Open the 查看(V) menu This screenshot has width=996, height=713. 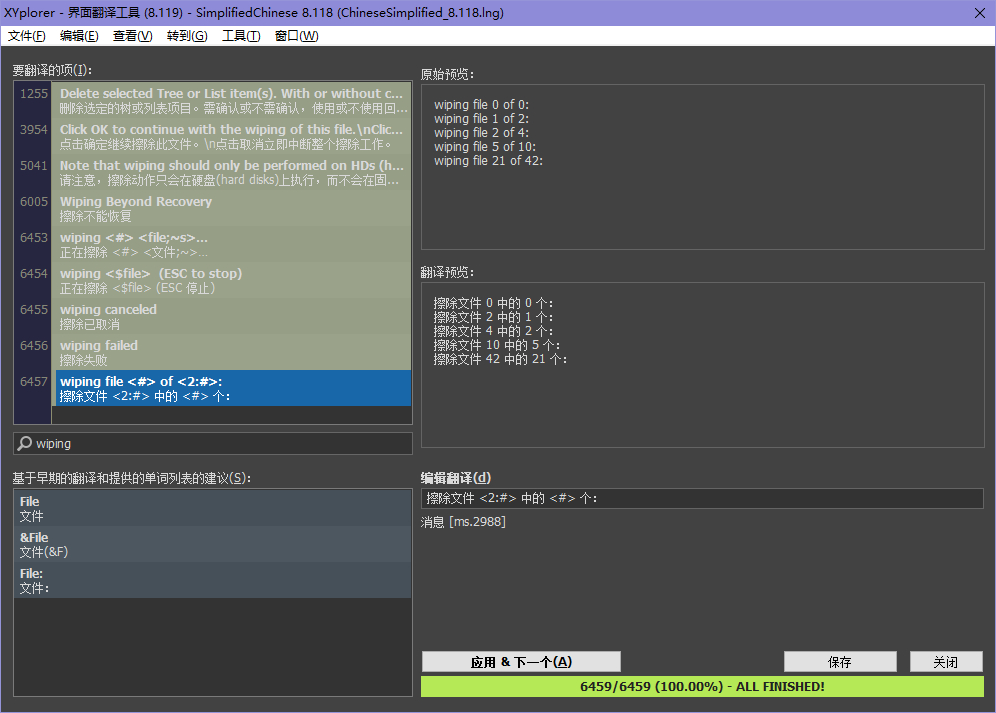[133, 36]
